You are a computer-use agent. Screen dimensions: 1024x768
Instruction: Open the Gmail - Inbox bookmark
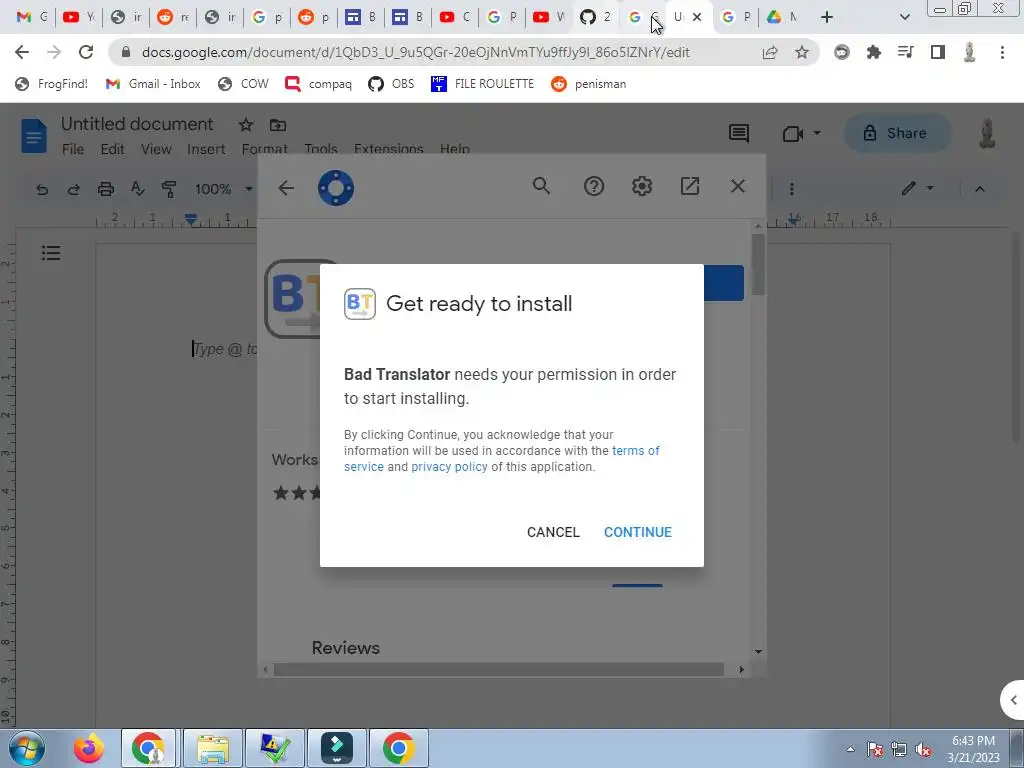click(153, 84)
